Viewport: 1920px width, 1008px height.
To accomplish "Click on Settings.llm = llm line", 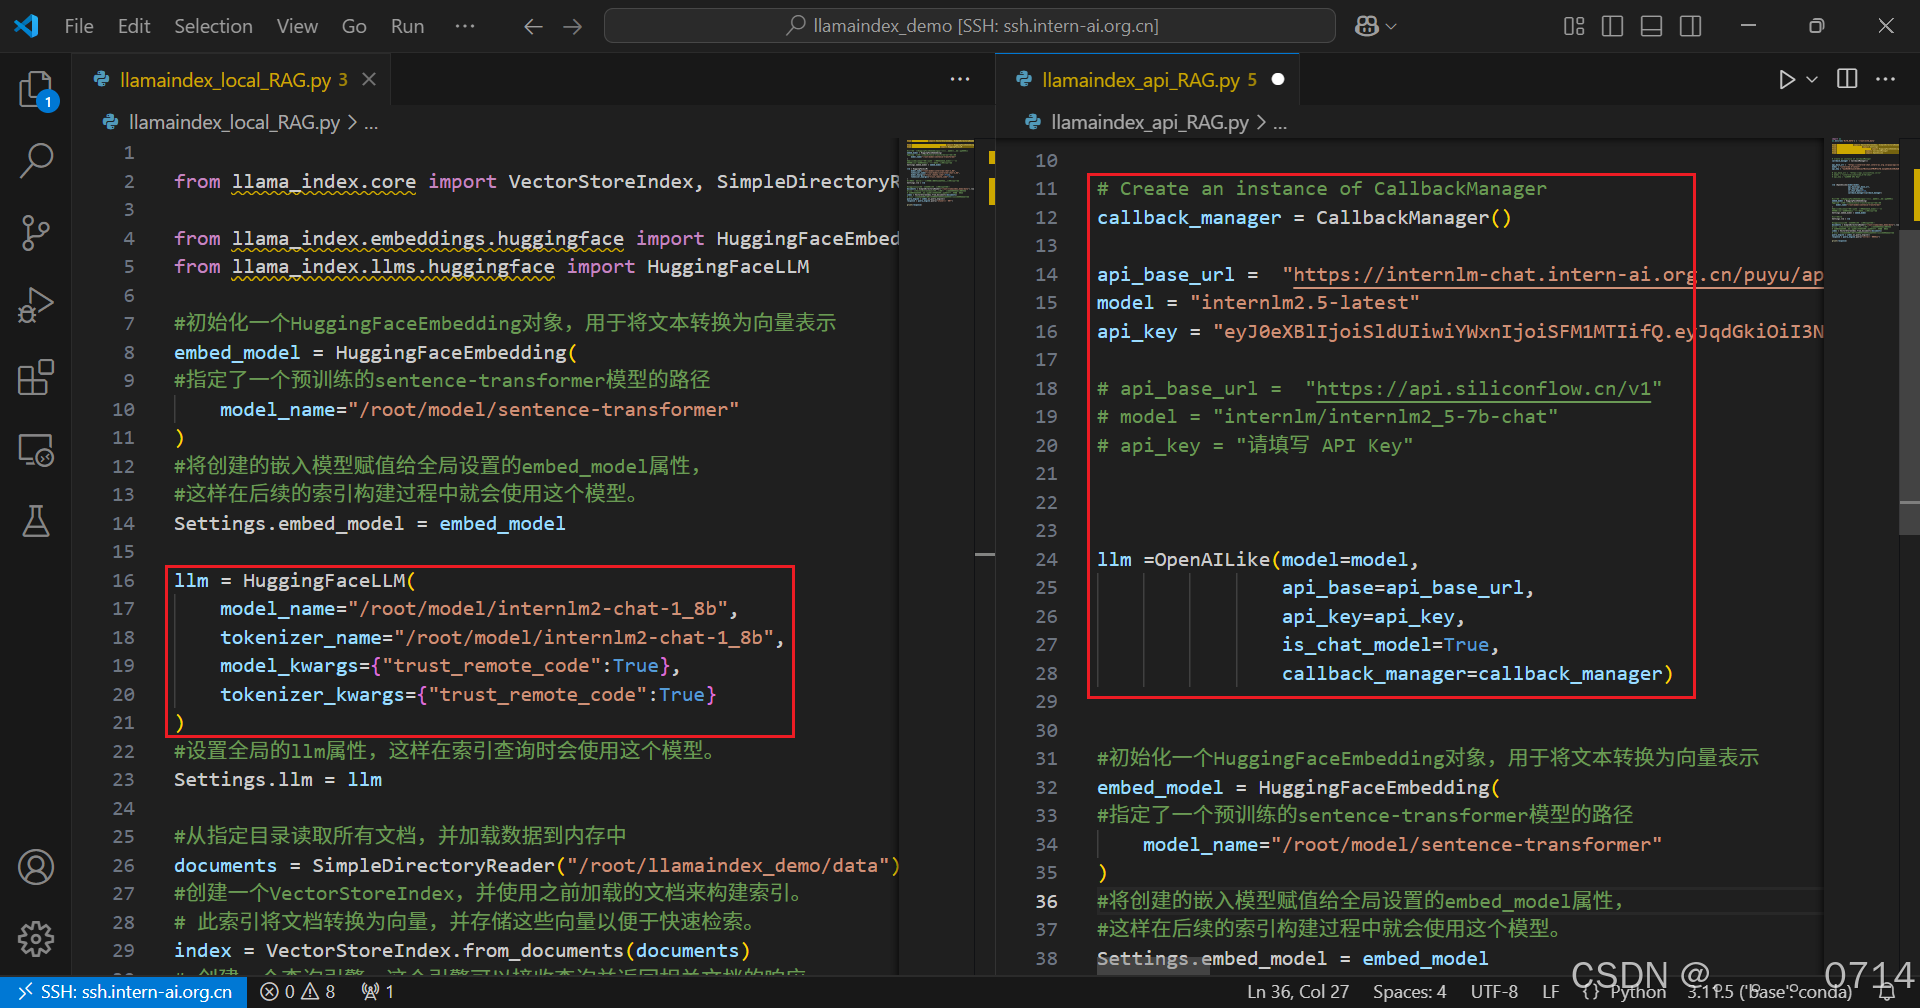I will 278,779.
